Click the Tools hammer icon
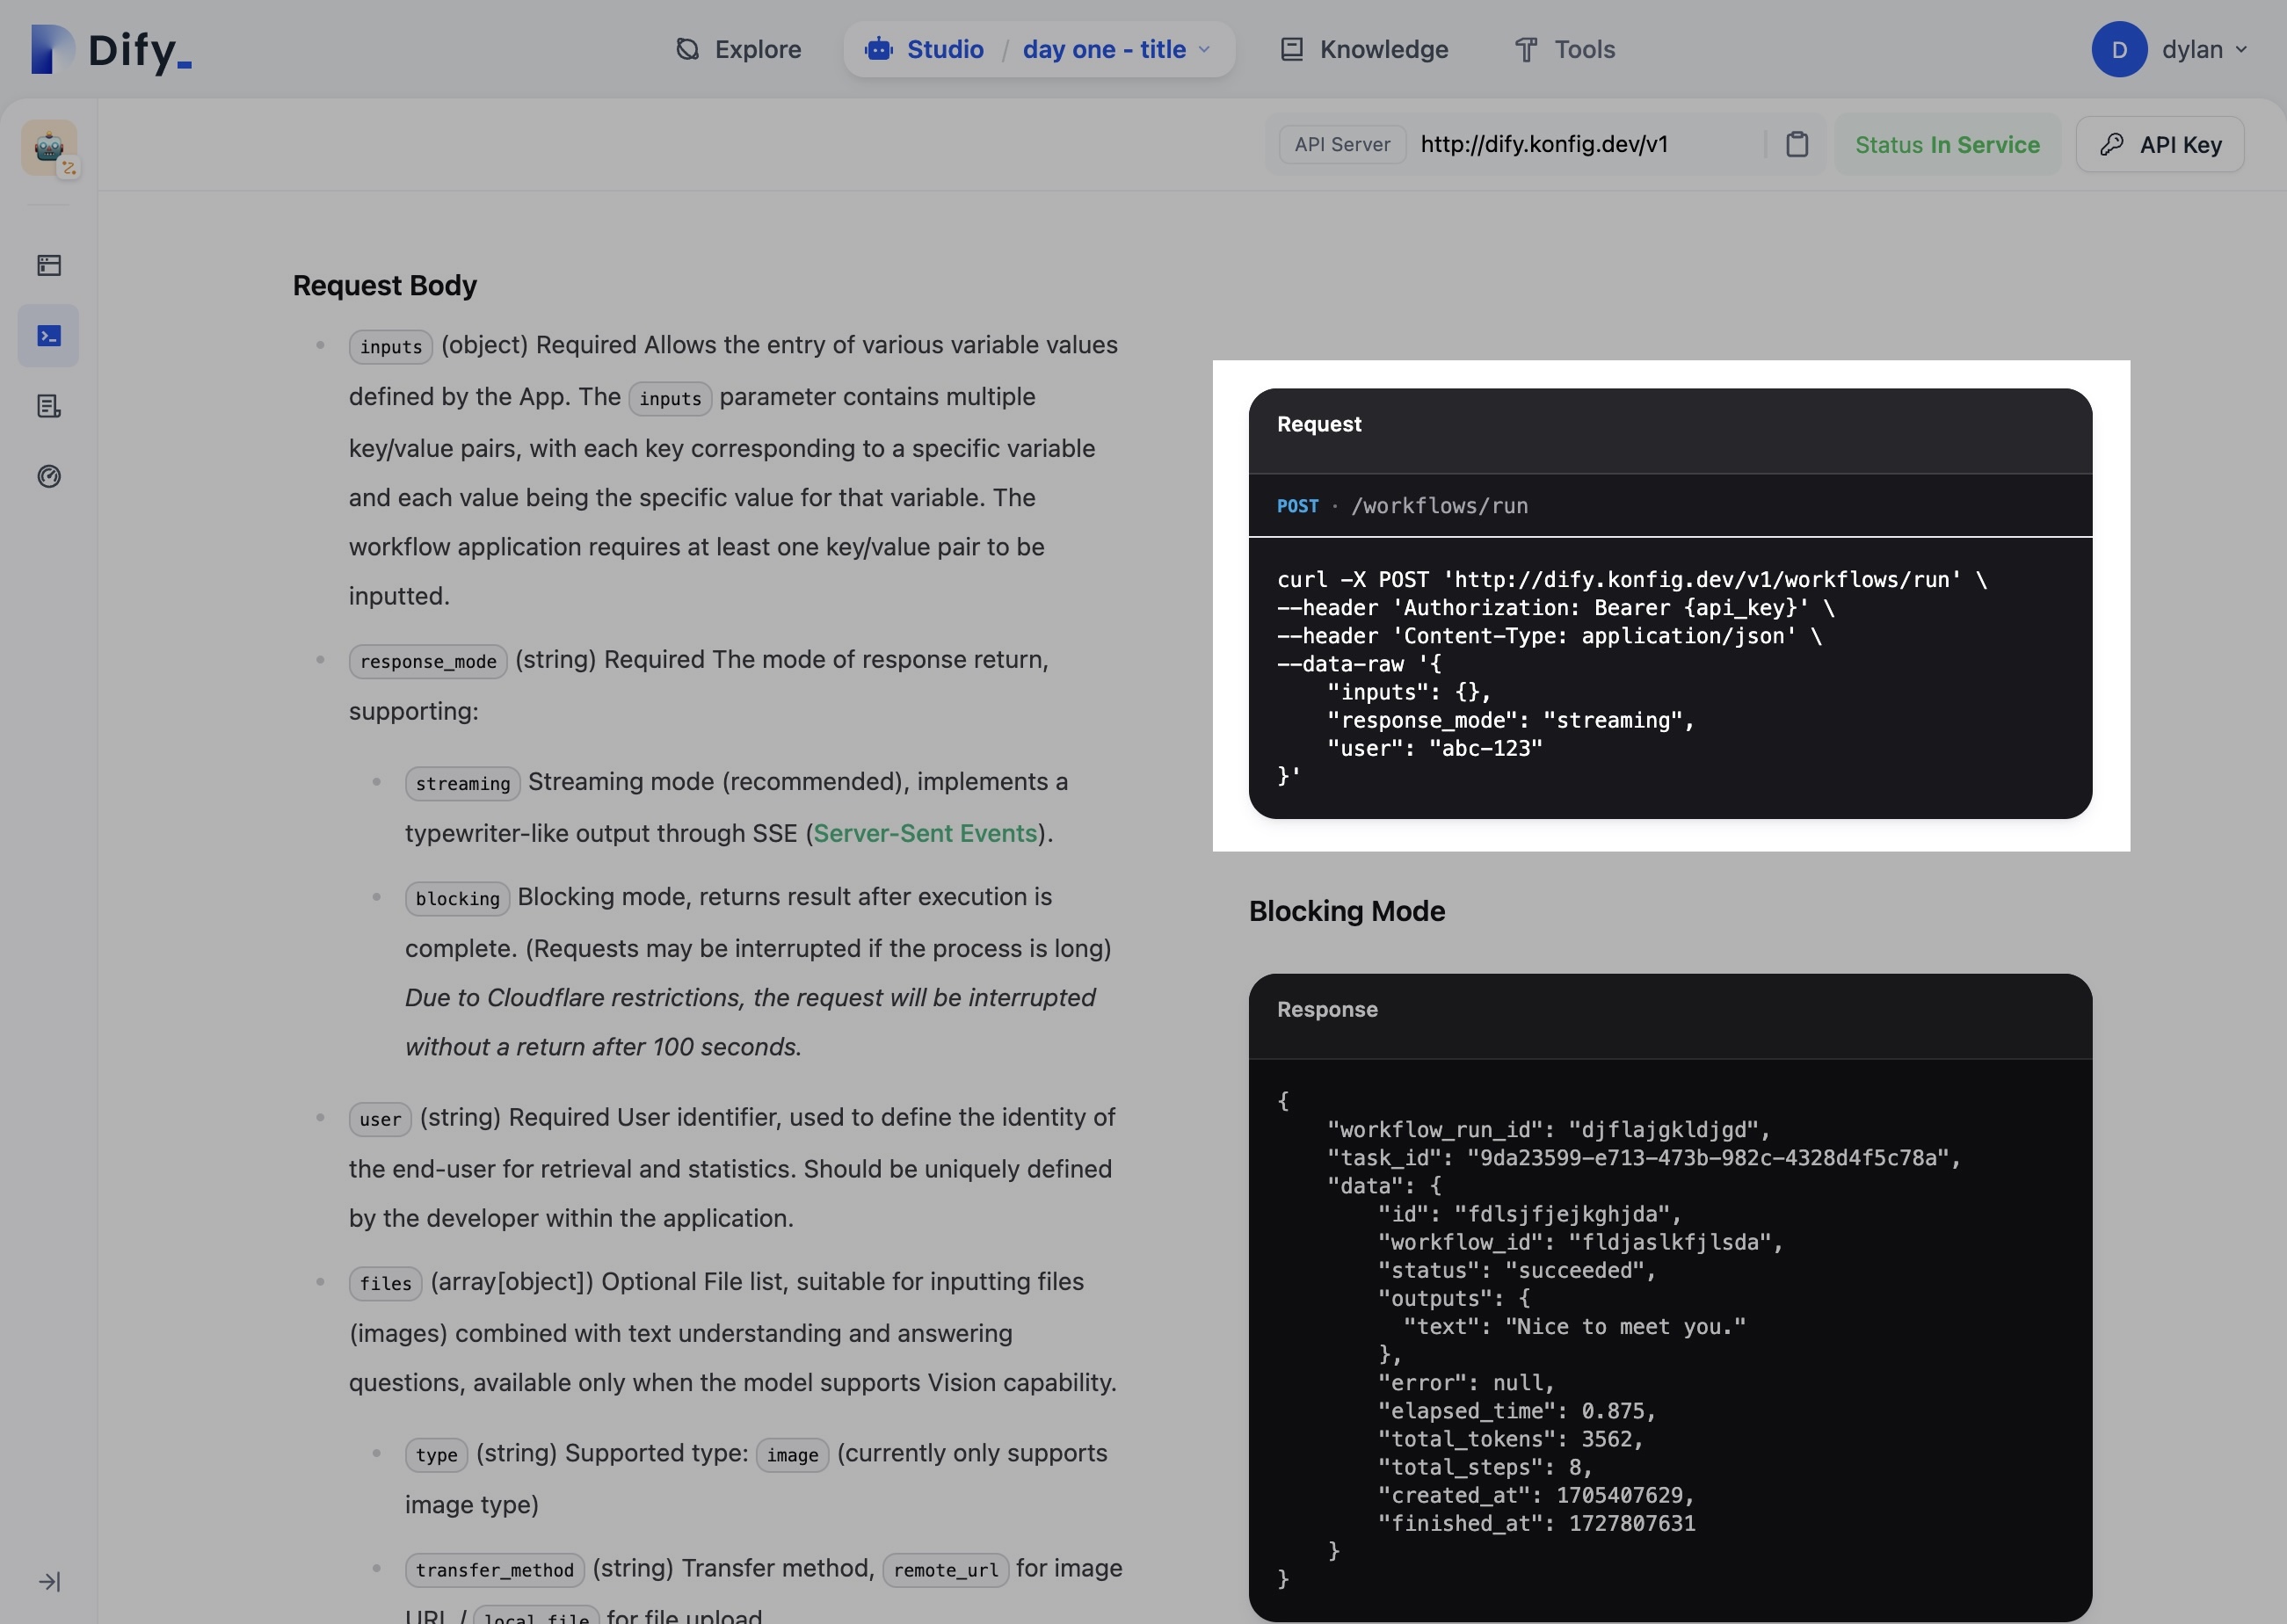2287x1624 pixels. click(x=1526, y=49)
